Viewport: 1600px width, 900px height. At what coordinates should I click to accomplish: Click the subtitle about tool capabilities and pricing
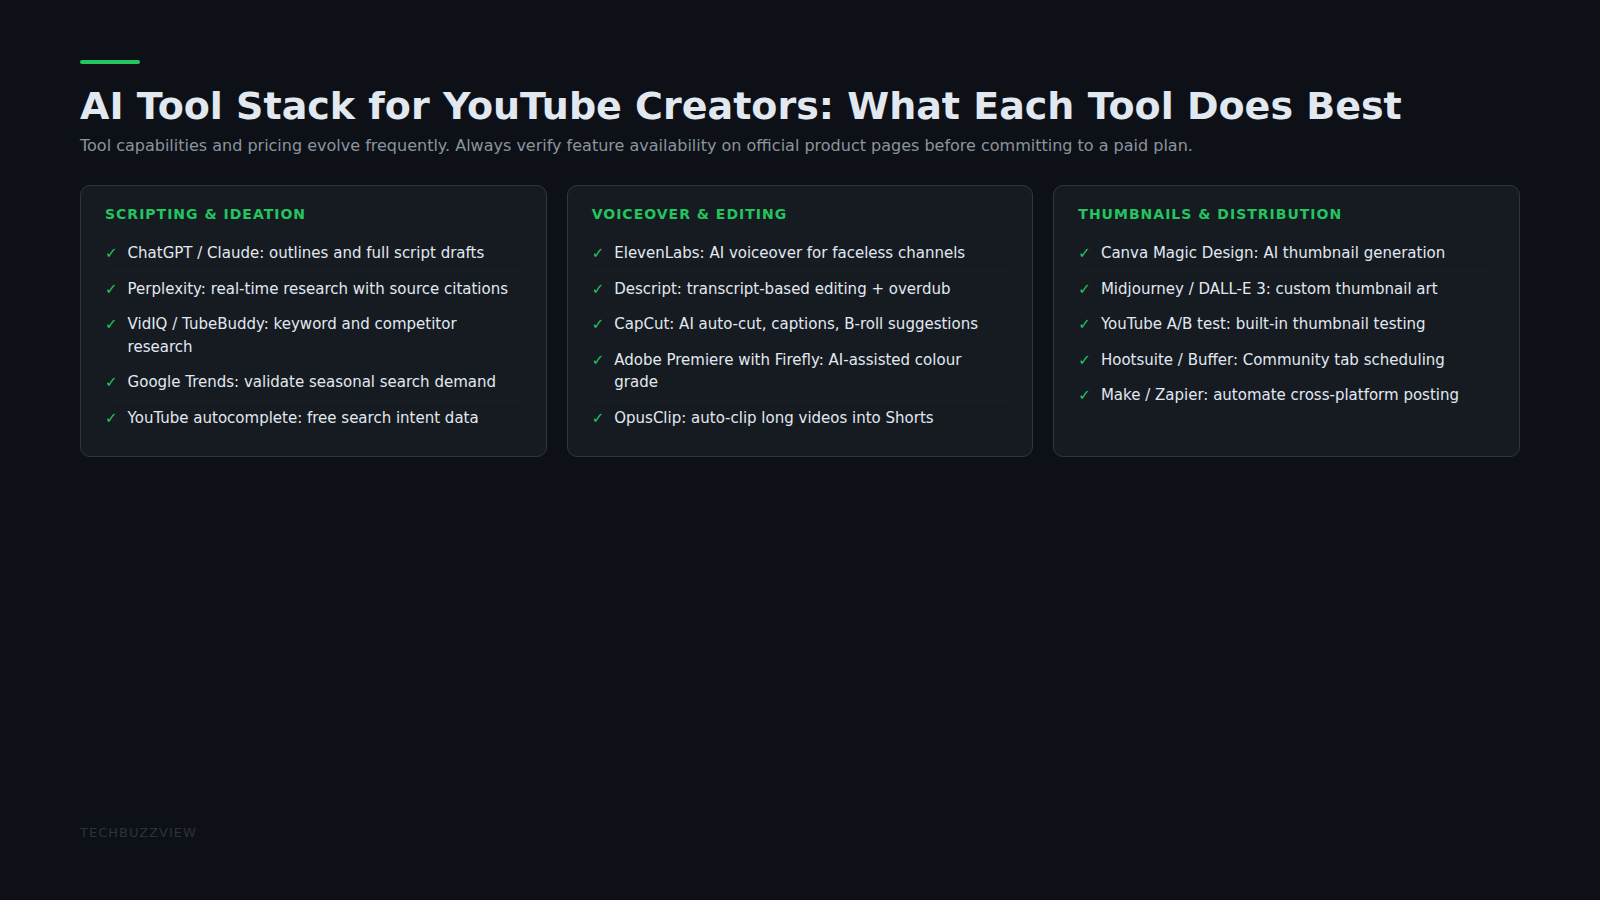636,146
